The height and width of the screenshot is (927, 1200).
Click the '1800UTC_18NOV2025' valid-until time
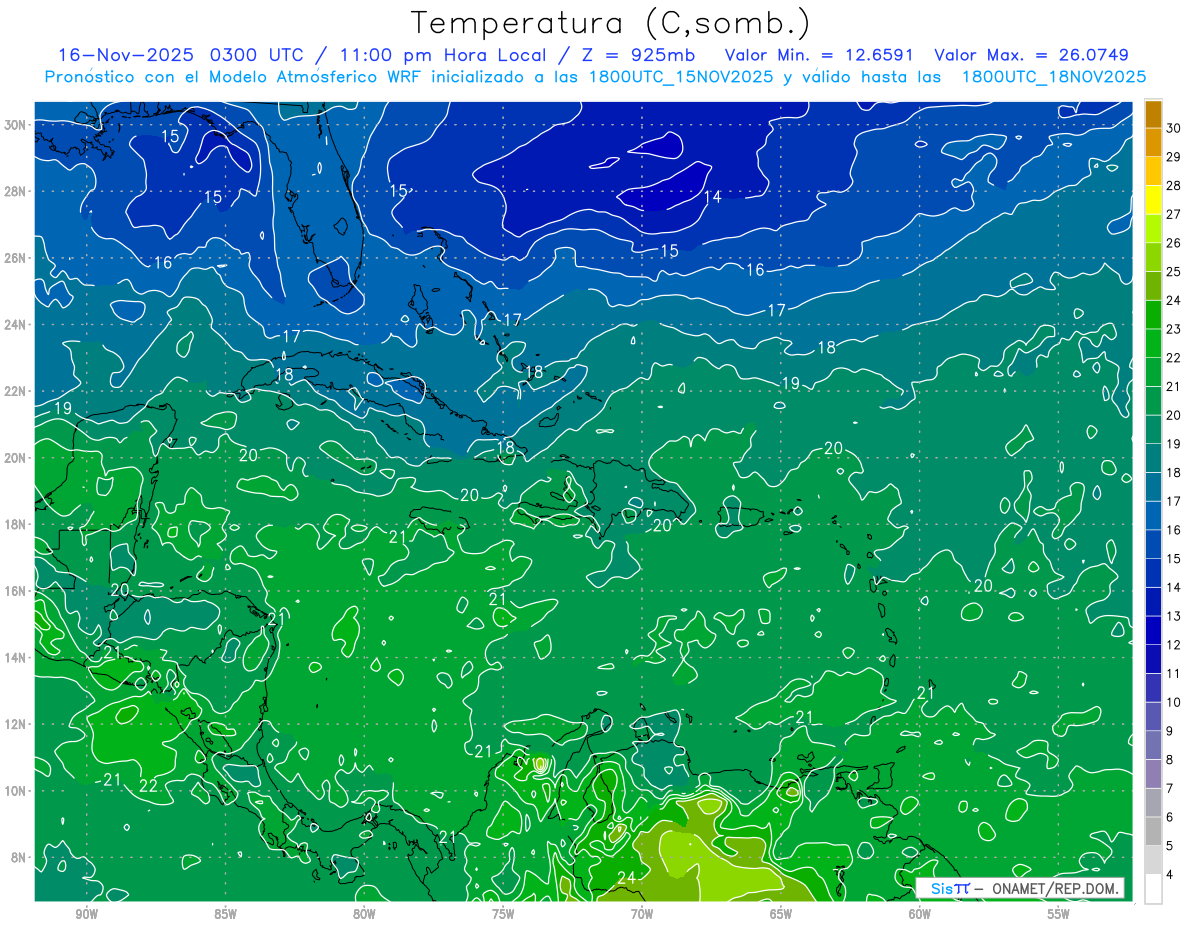1054,77
